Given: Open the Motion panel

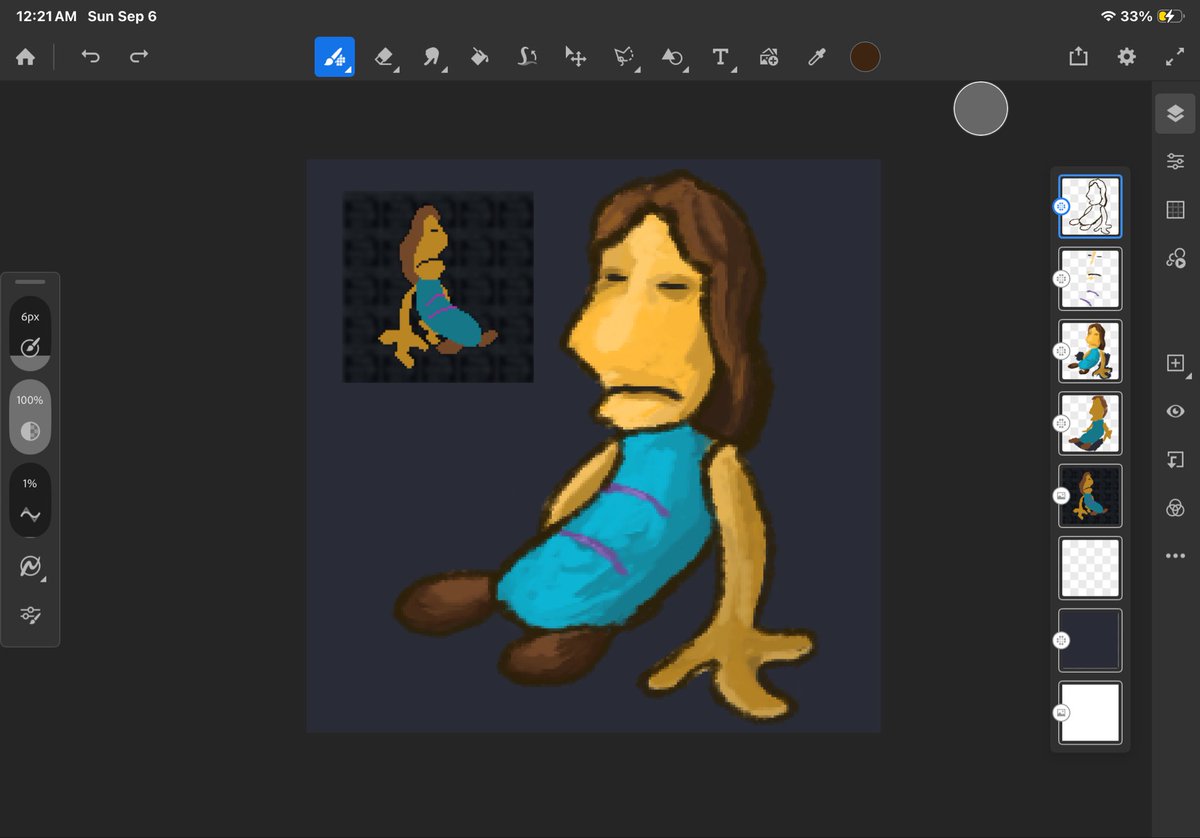Looking at the screenshot, I should (1175, 258).
